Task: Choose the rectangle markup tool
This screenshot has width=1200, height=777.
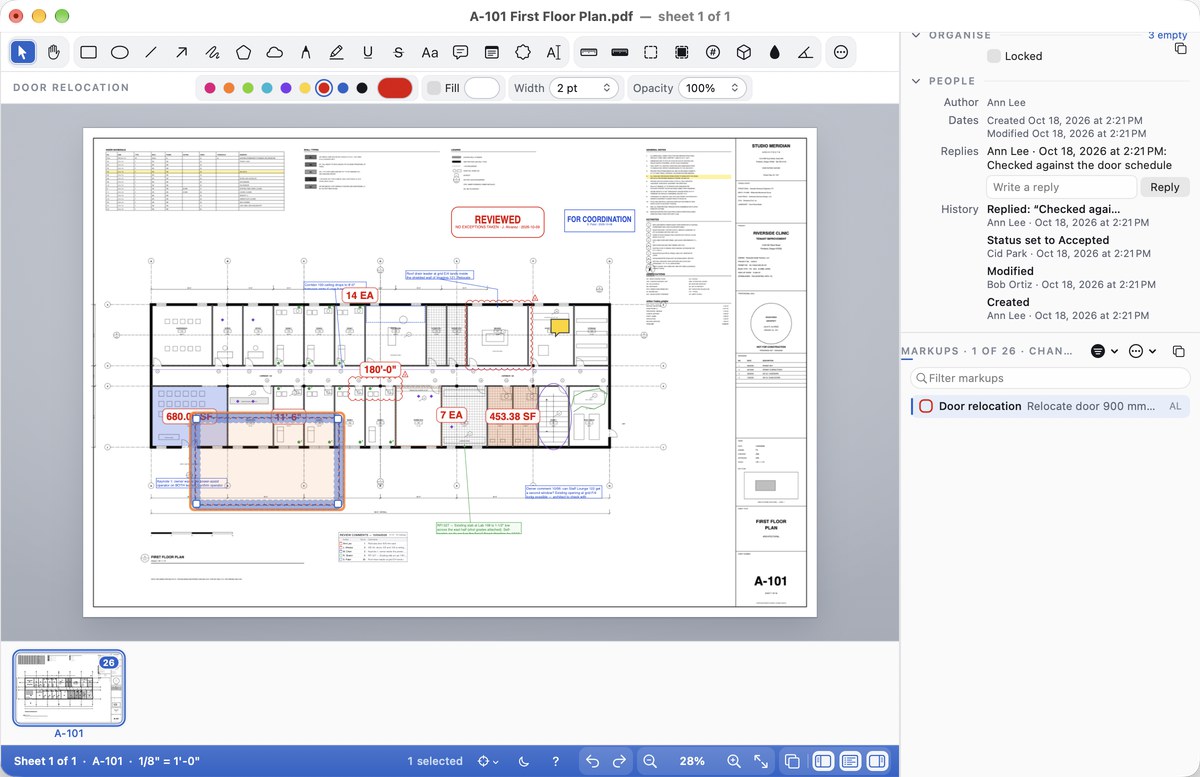Action: pyautogui.click(x=88, y=52)
